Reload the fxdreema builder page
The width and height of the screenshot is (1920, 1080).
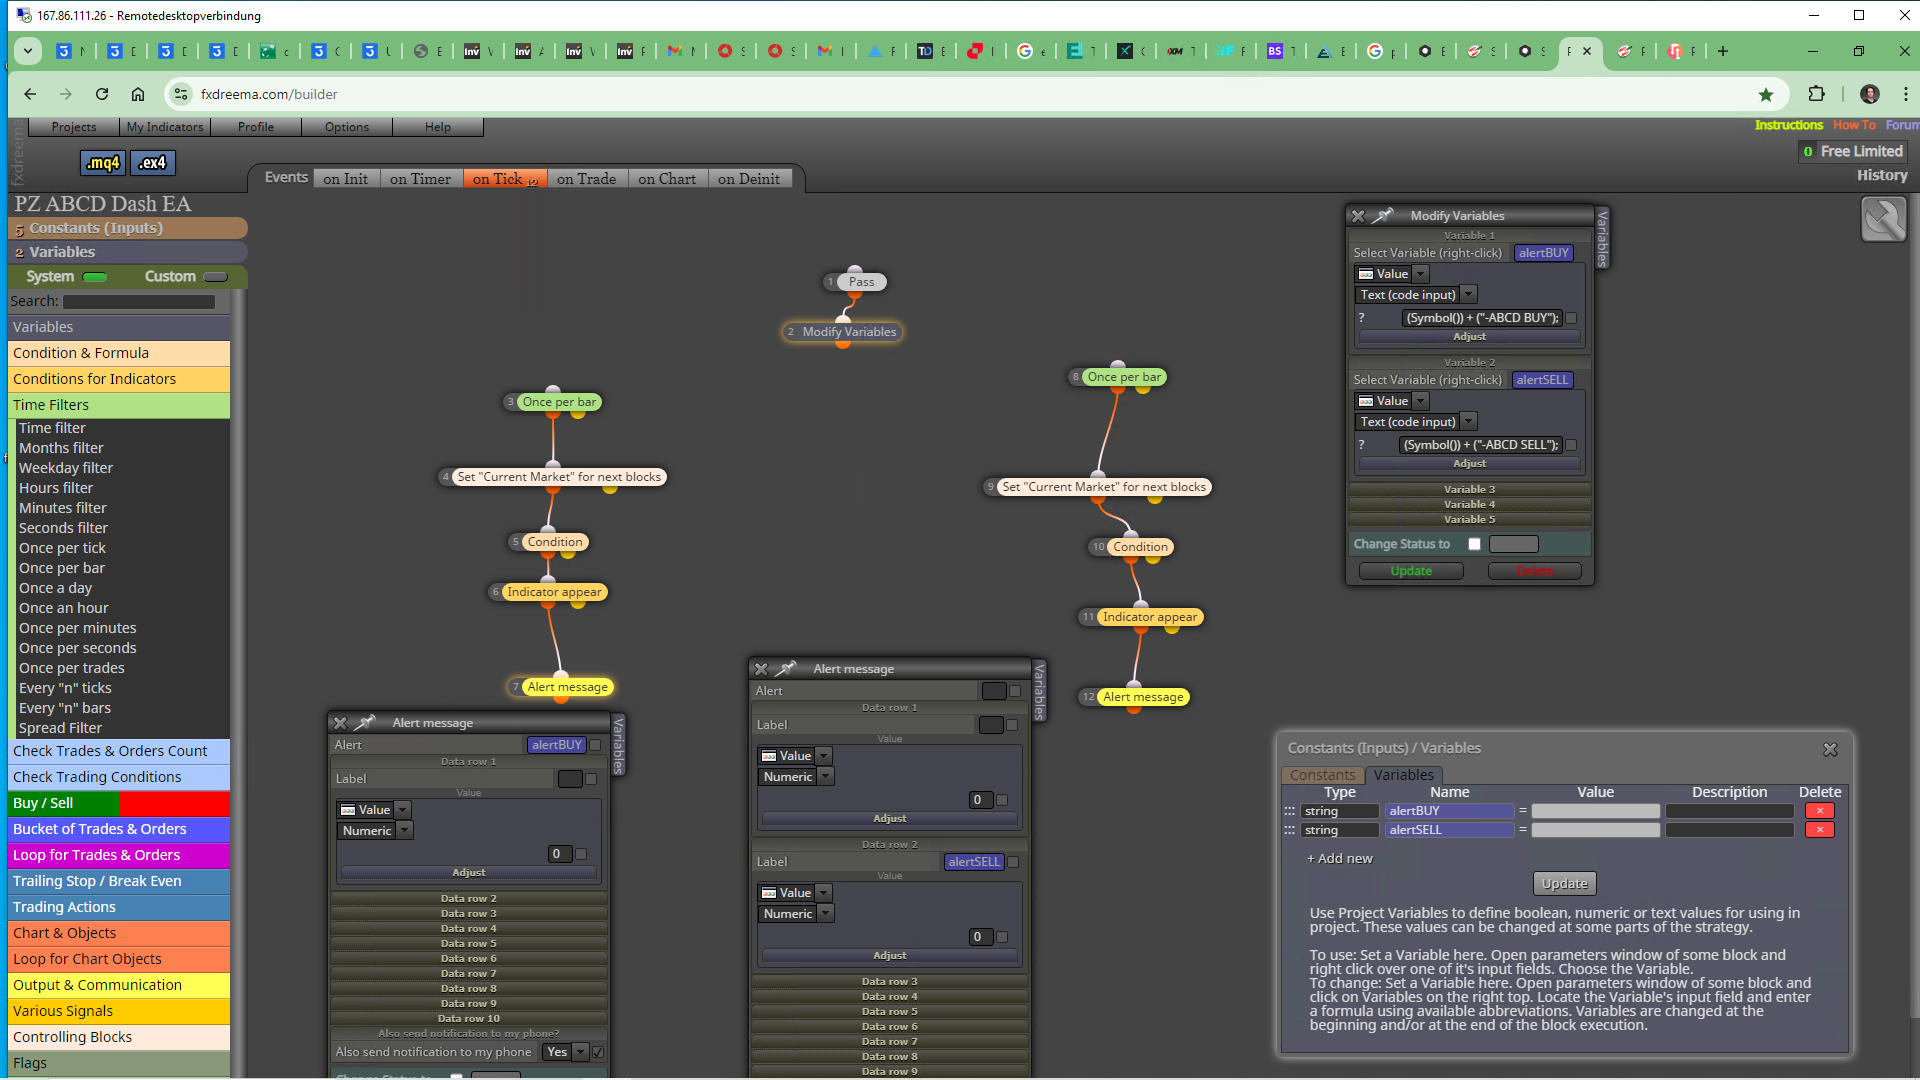[x=102, y=94]
